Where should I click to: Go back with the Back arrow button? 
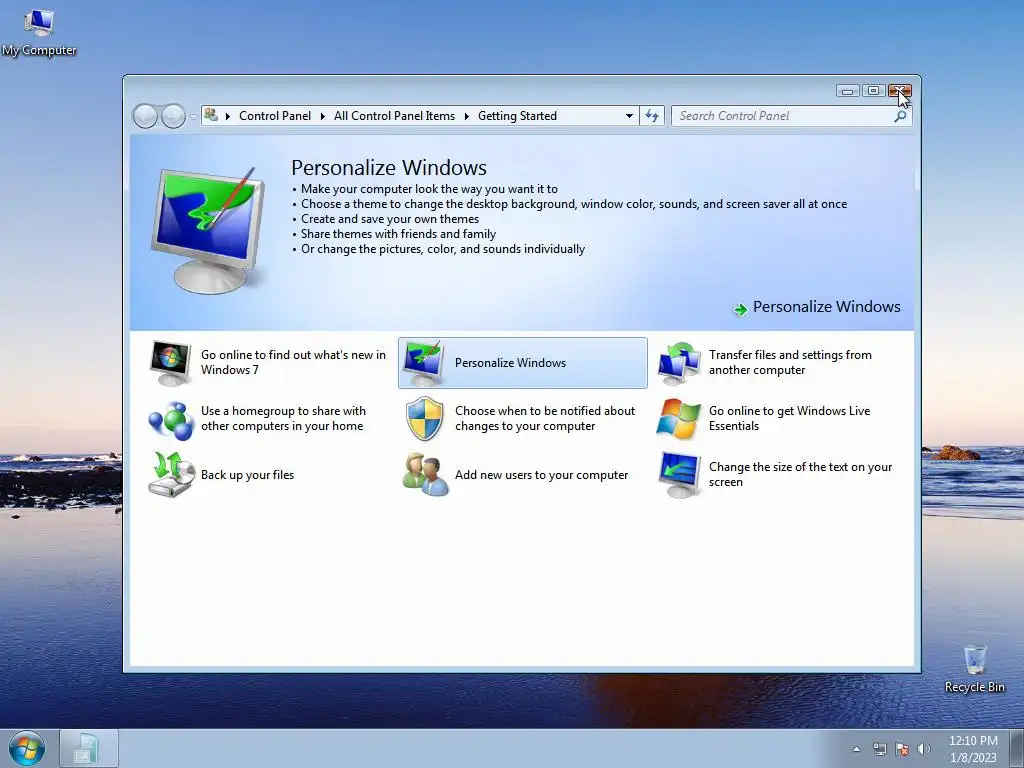coord(145,116)
